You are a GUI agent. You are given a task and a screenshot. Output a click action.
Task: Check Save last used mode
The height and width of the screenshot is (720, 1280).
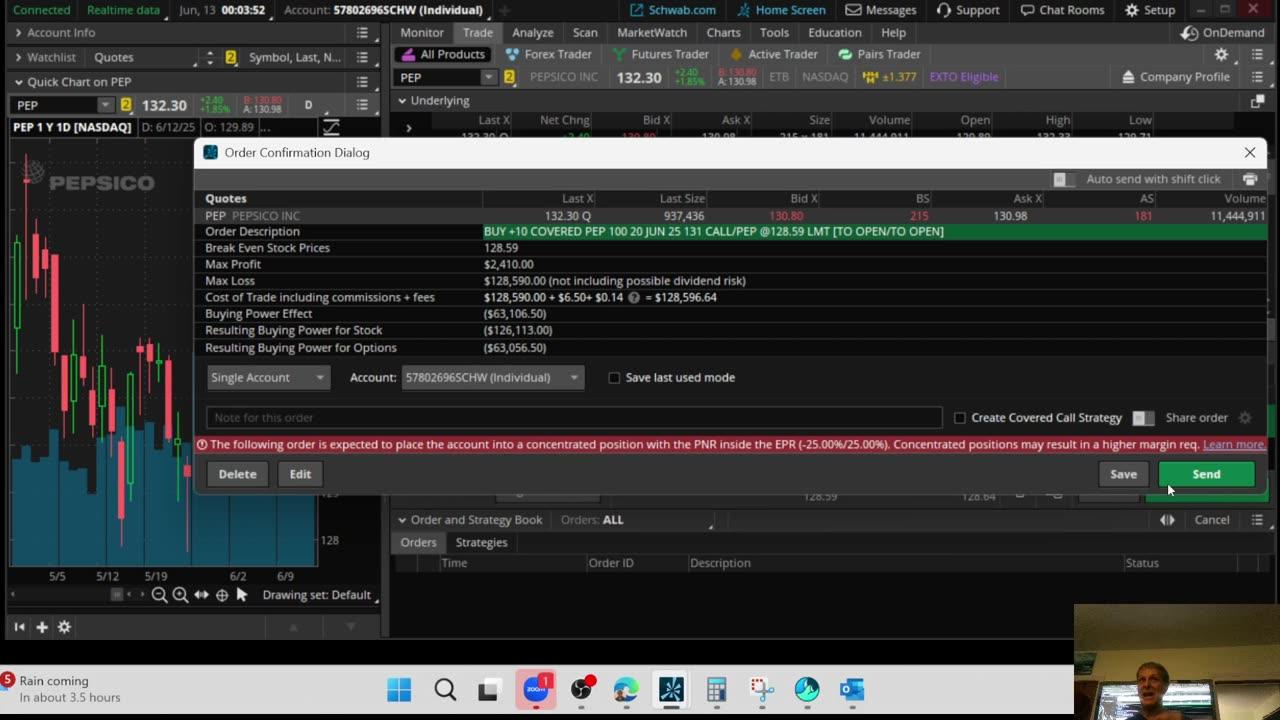click(614, 378)
